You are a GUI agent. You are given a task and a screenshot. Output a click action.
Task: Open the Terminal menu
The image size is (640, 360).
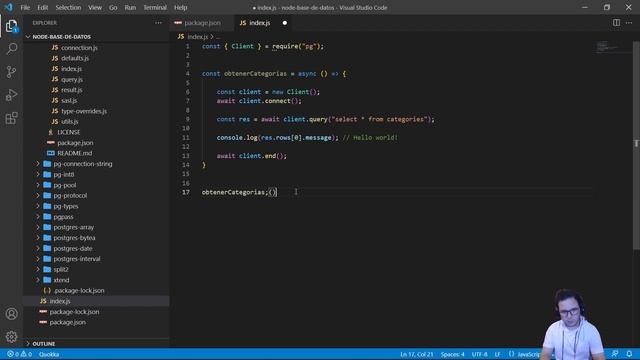pyautogui.click(x=155, y=7)
